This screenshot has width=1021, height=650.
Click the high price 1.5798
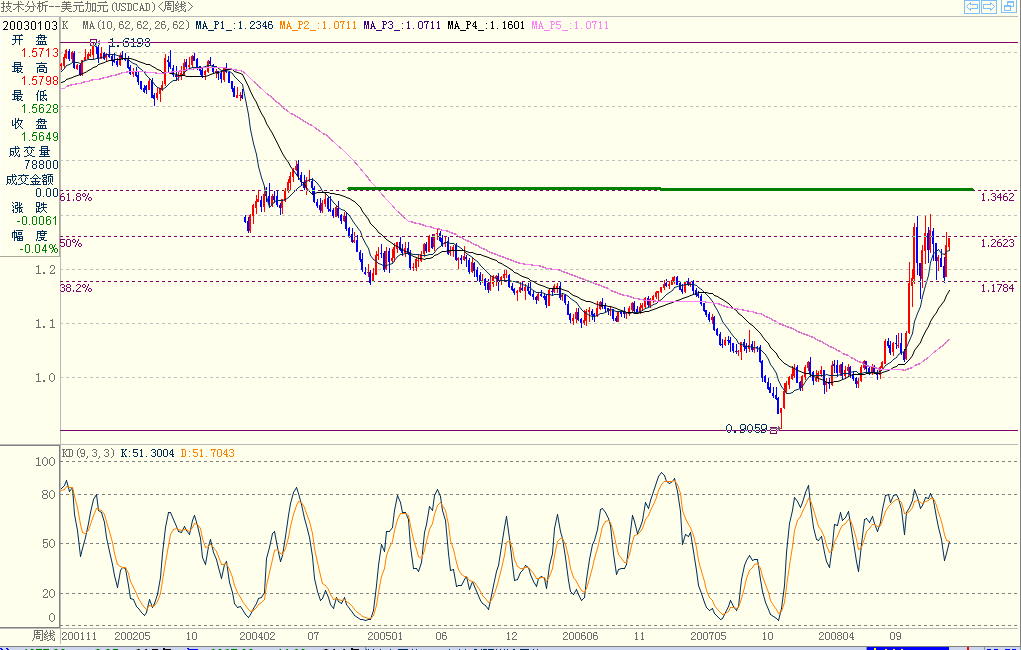[x=40, y=81]
